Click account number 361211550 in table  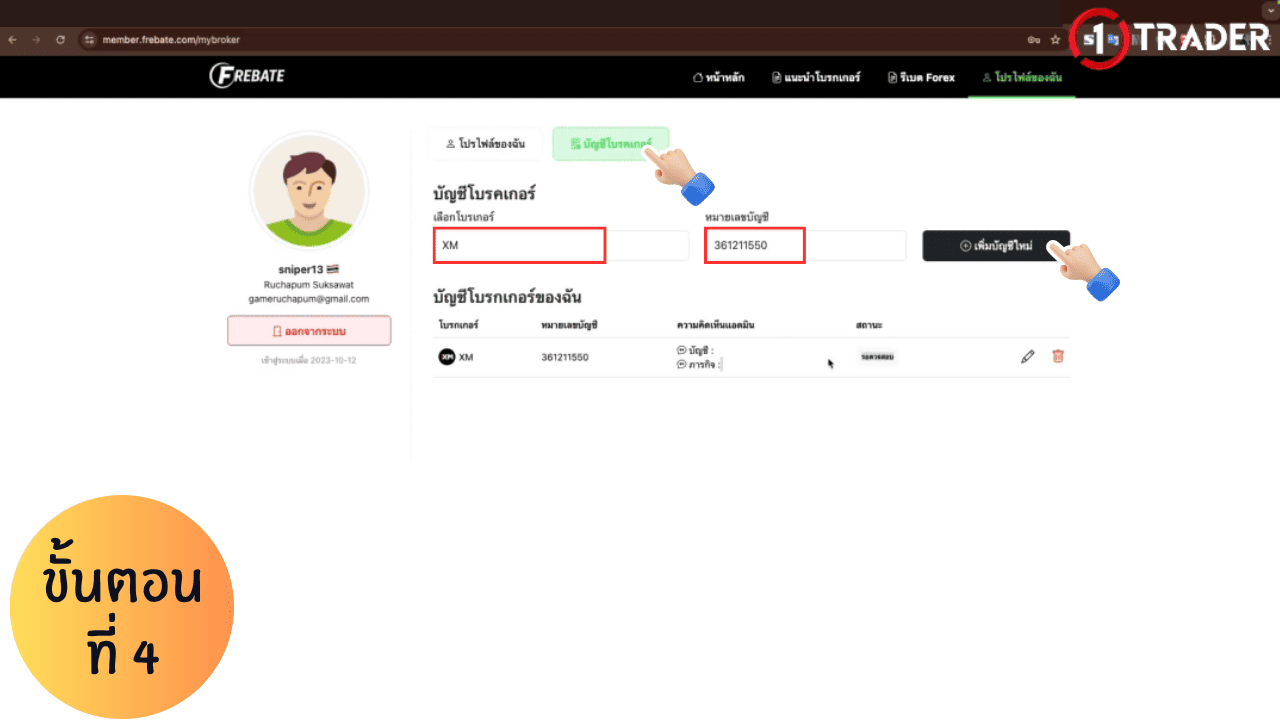(565, 357)
